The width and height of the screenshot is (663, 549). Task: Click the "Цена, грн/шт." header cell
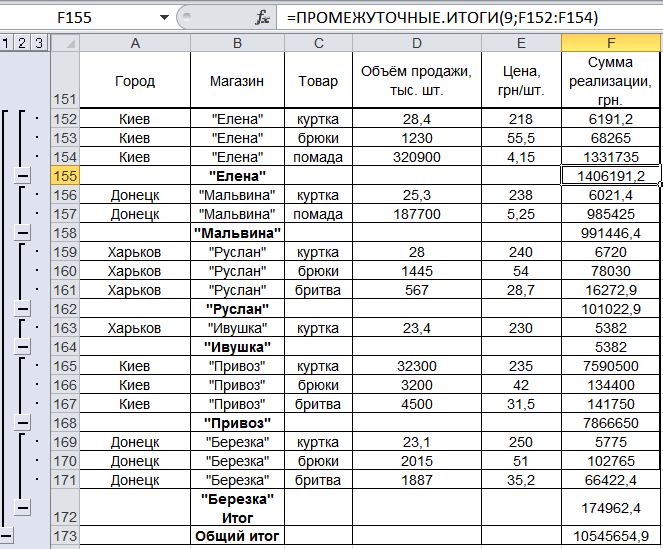point(521,80)
